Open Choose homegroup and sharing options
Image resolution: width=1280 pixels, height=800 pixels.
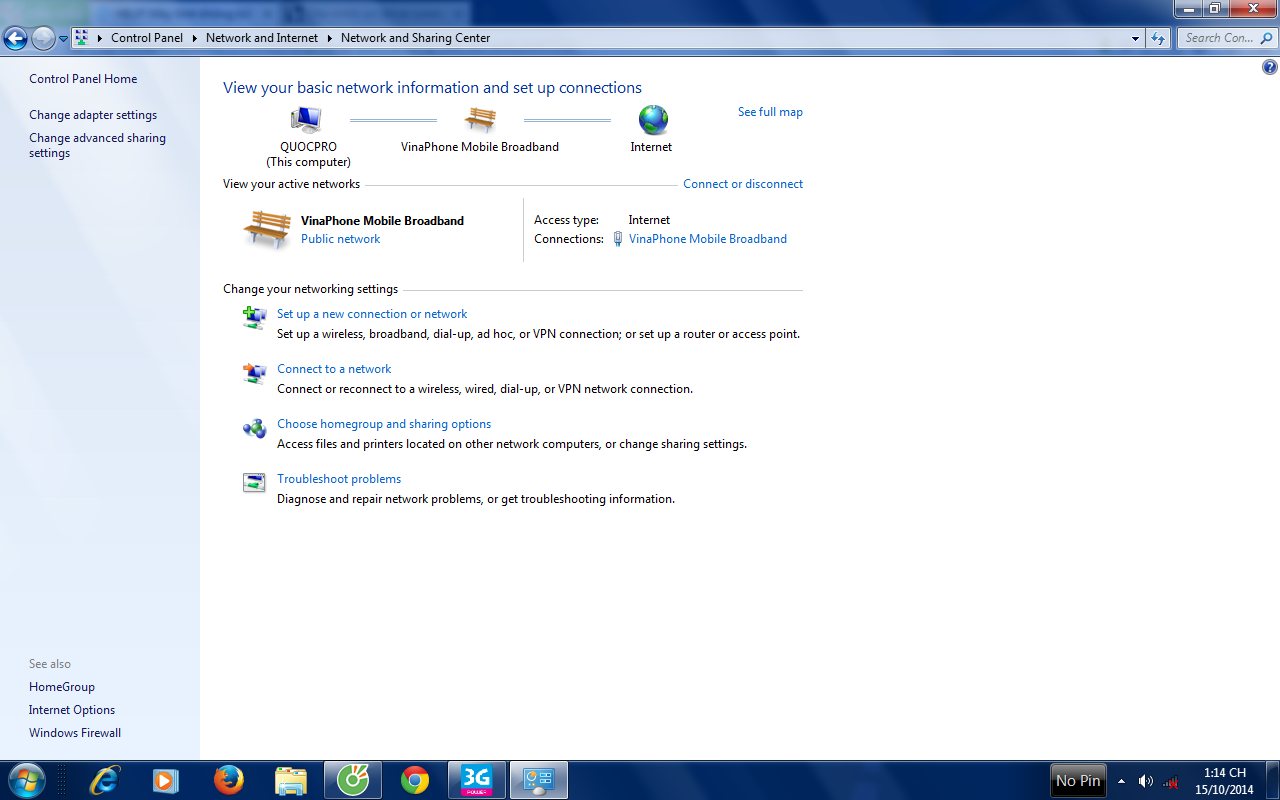[x=384, y=424]
